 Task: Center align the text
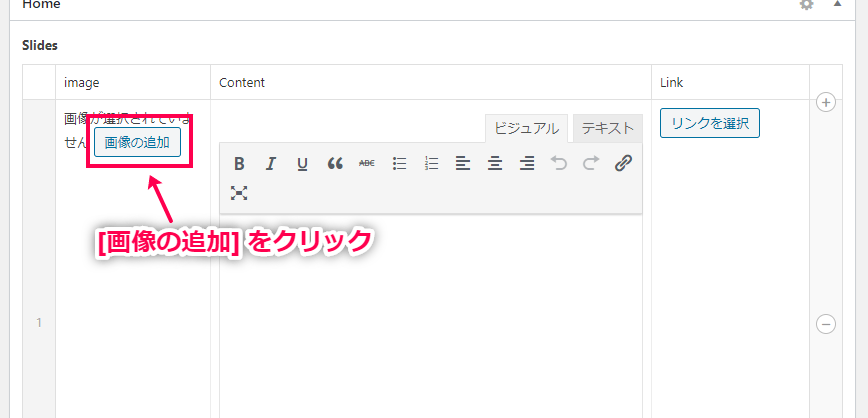495,163
